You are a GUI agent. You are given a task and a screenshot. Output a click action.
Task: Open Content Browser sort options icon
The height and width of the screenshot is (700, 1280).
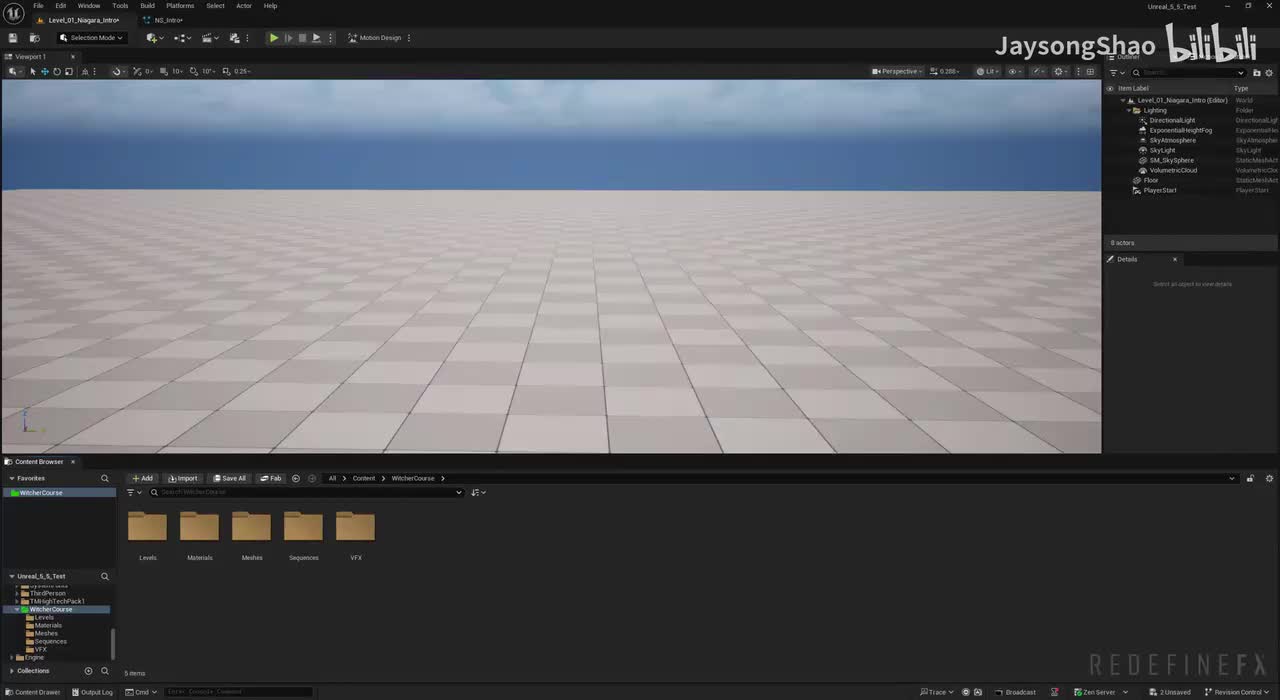click(x=478, y=492)
